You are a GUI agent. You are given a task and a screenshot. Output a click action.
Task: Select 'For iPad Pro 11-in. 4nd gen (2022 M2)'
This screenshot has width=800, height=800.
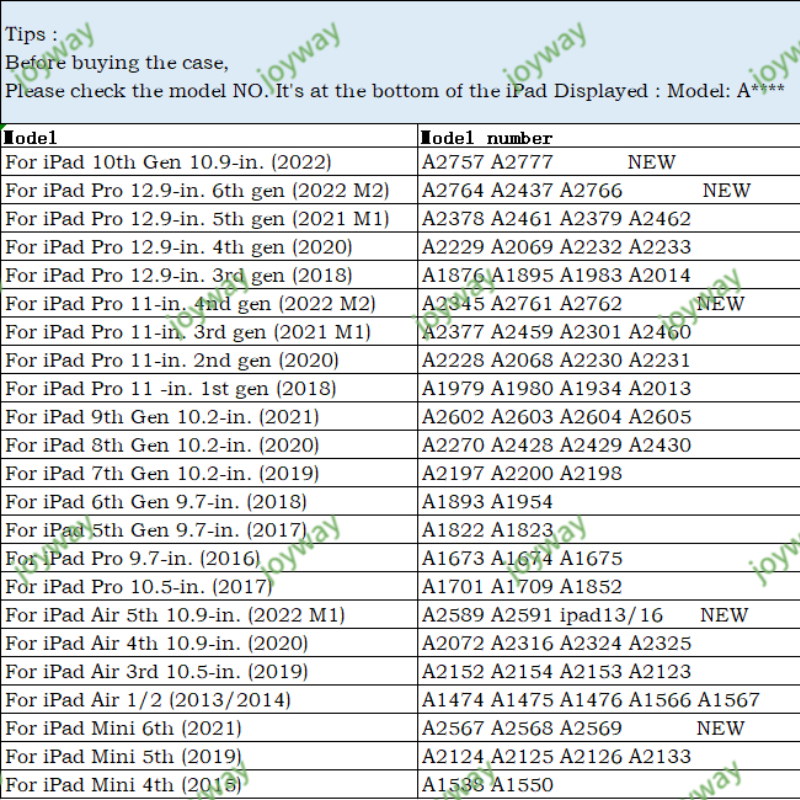[209, 304]
